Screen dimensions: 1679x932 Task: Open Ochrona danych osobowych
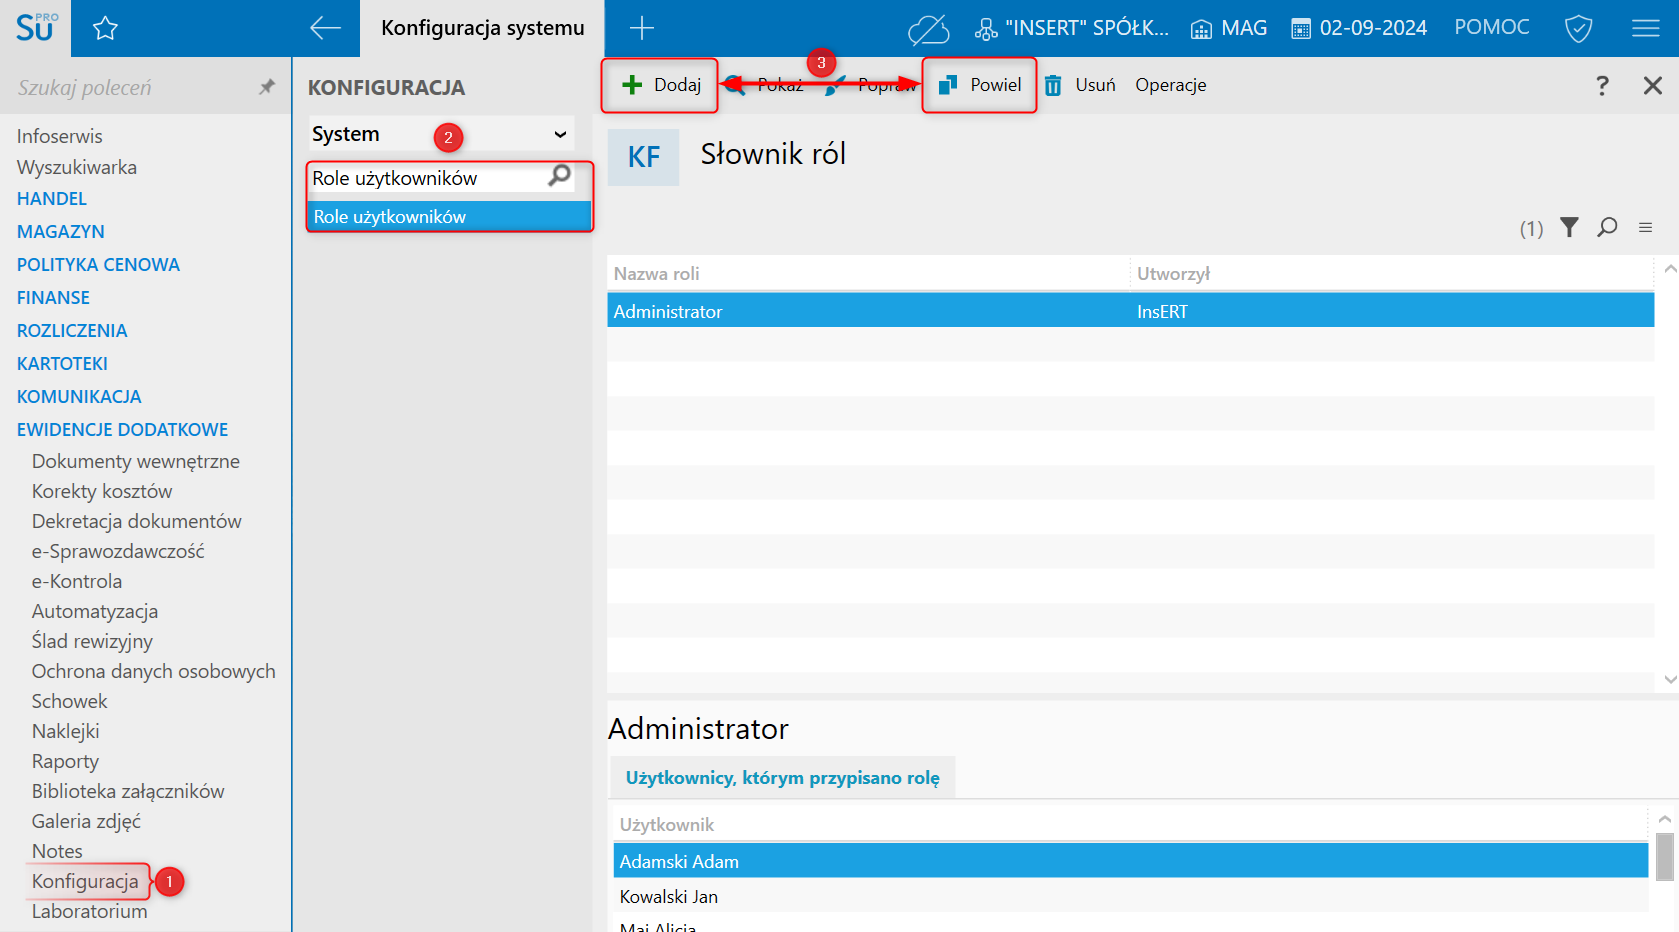pyautogui.click(x=153, y=671)
